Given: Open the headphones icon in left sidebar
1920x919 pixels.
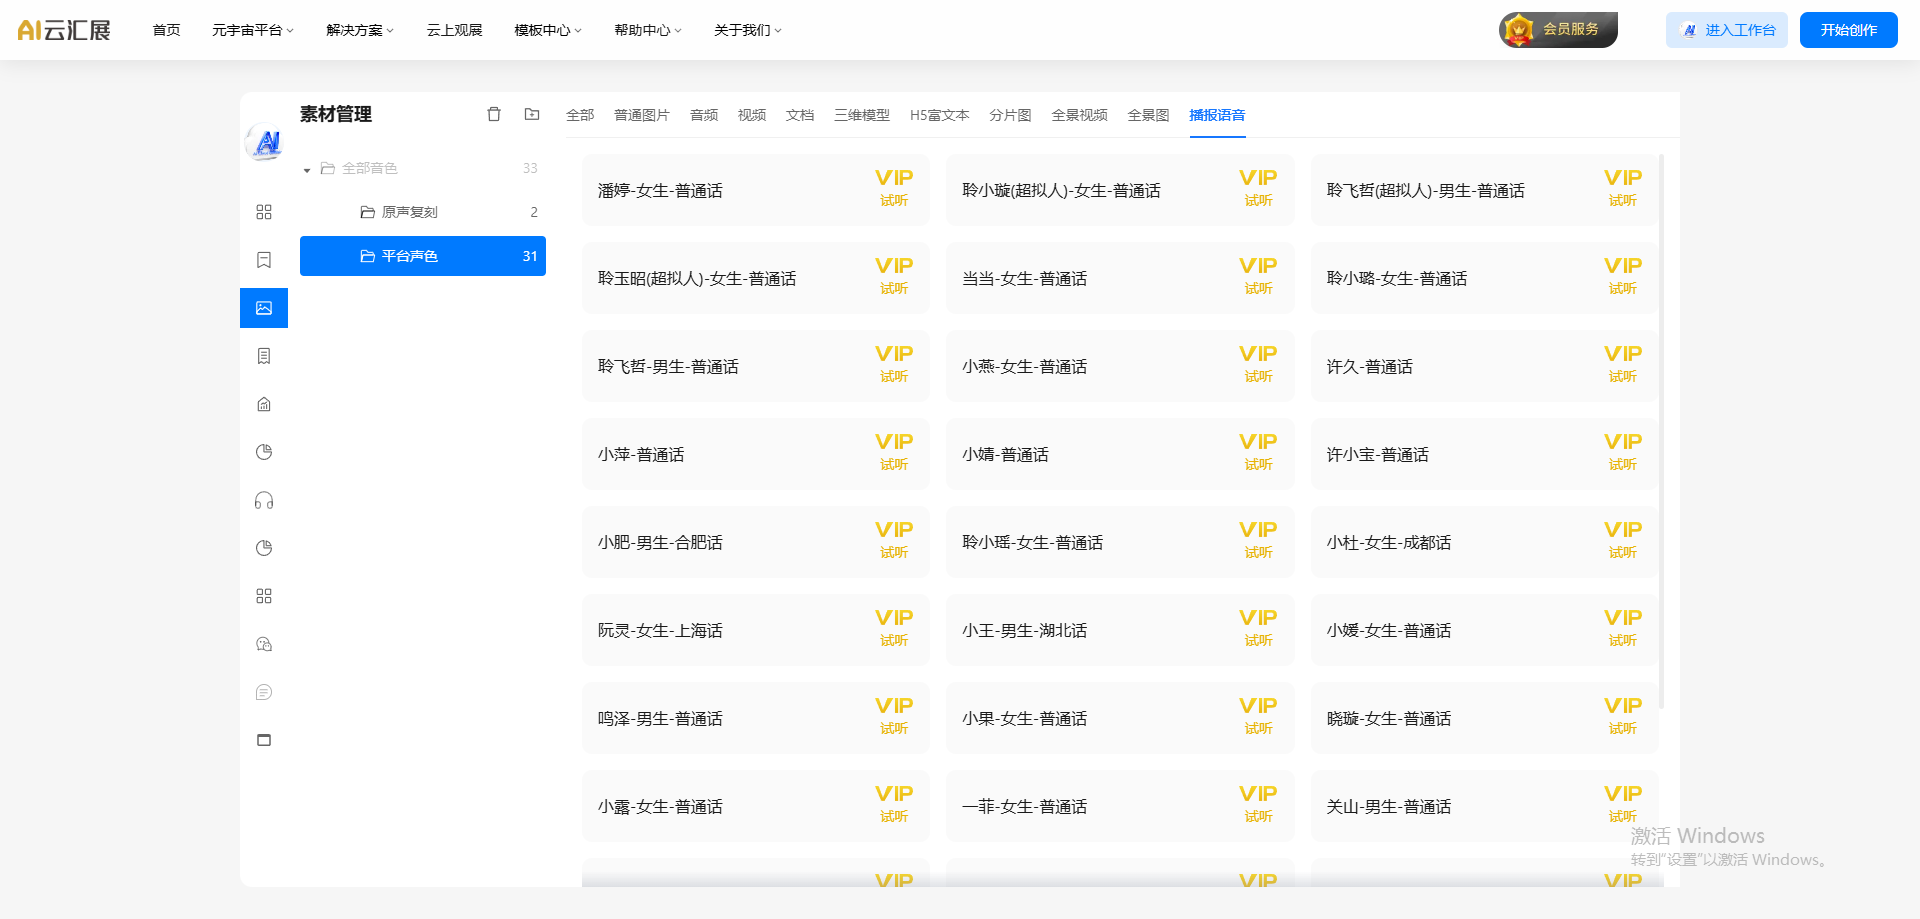Looking at the screenshot, I should click(264, 500).
